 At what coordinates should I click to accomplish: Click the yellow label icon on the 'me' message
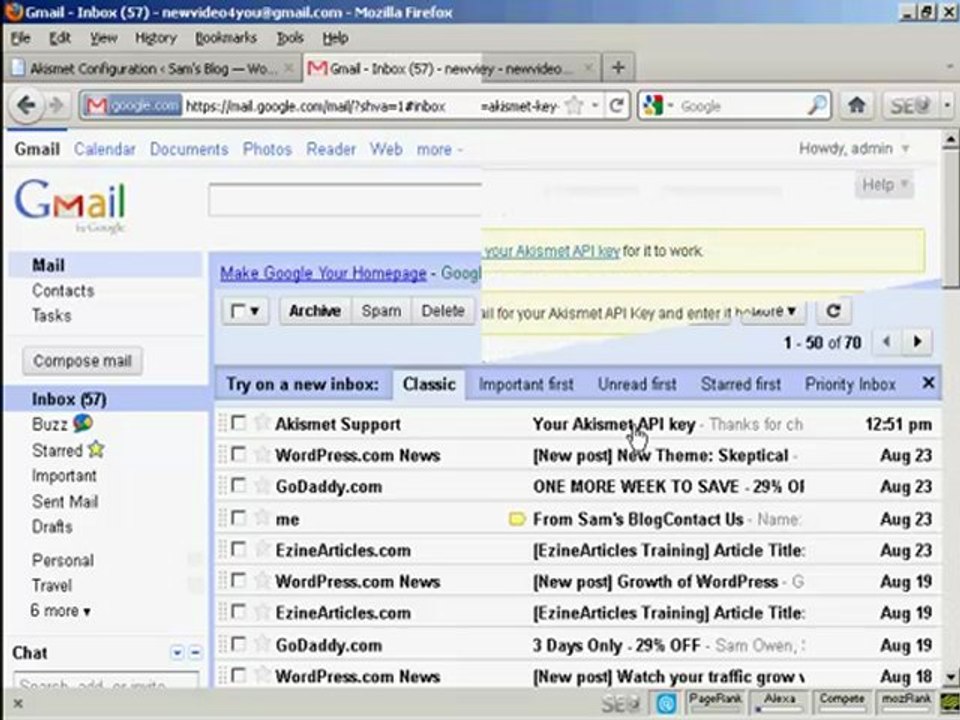click(x=517, y=519)
